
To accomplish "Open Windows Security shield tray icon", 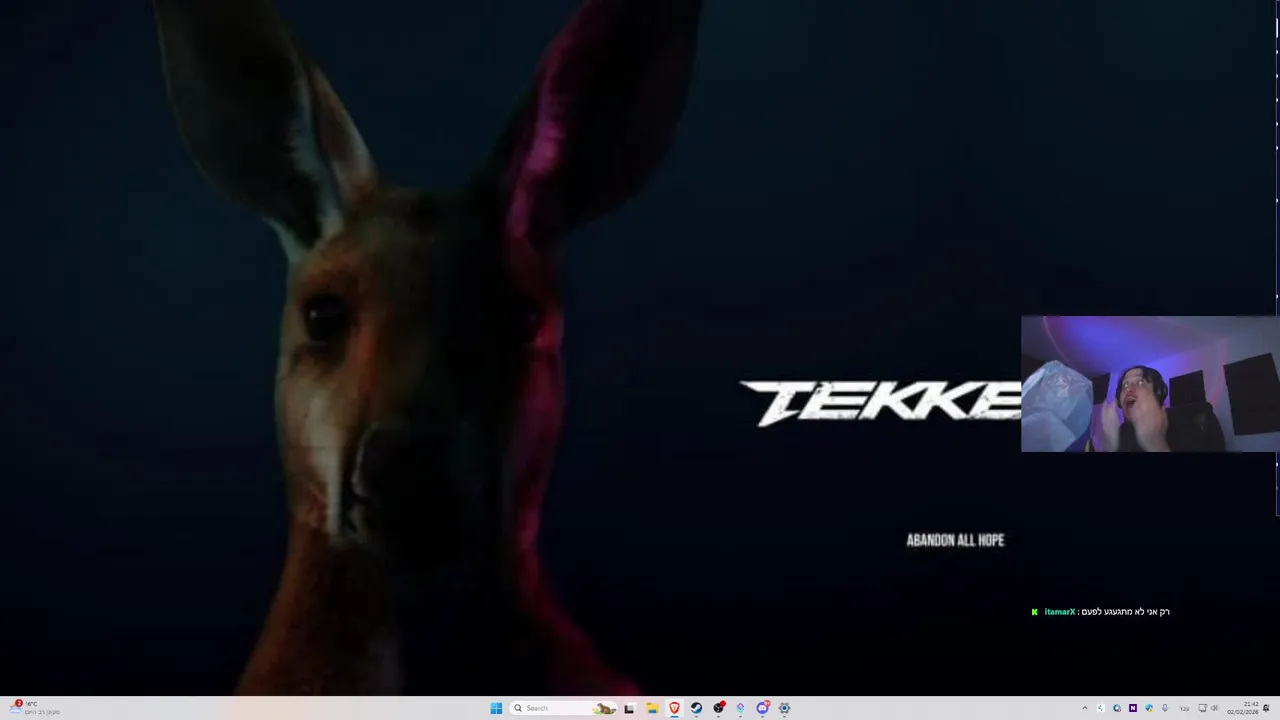I will [1149, 708].
